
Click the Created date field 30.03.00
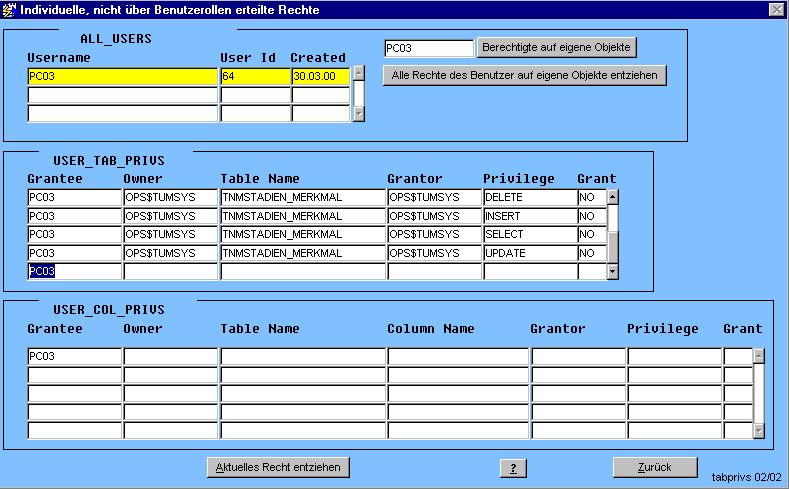pyautogui.click(x=320, y=76)
